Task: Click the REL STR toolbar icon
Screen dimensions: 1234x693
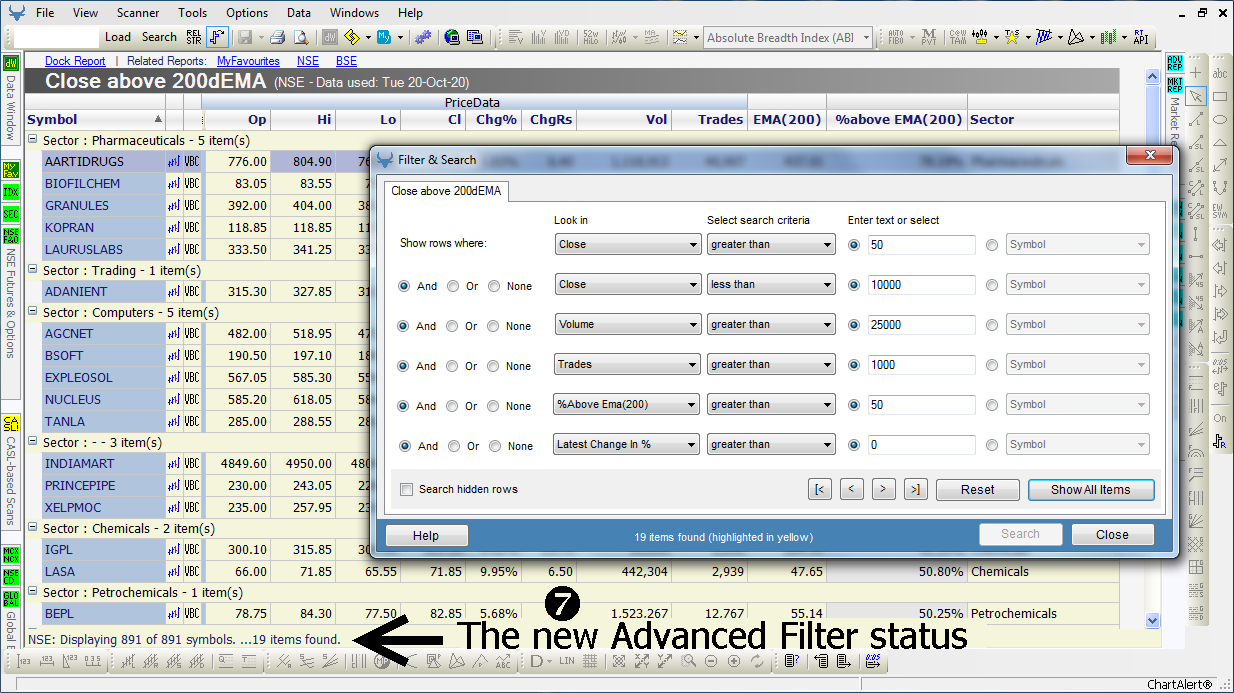Action: [x=194, y=37]
